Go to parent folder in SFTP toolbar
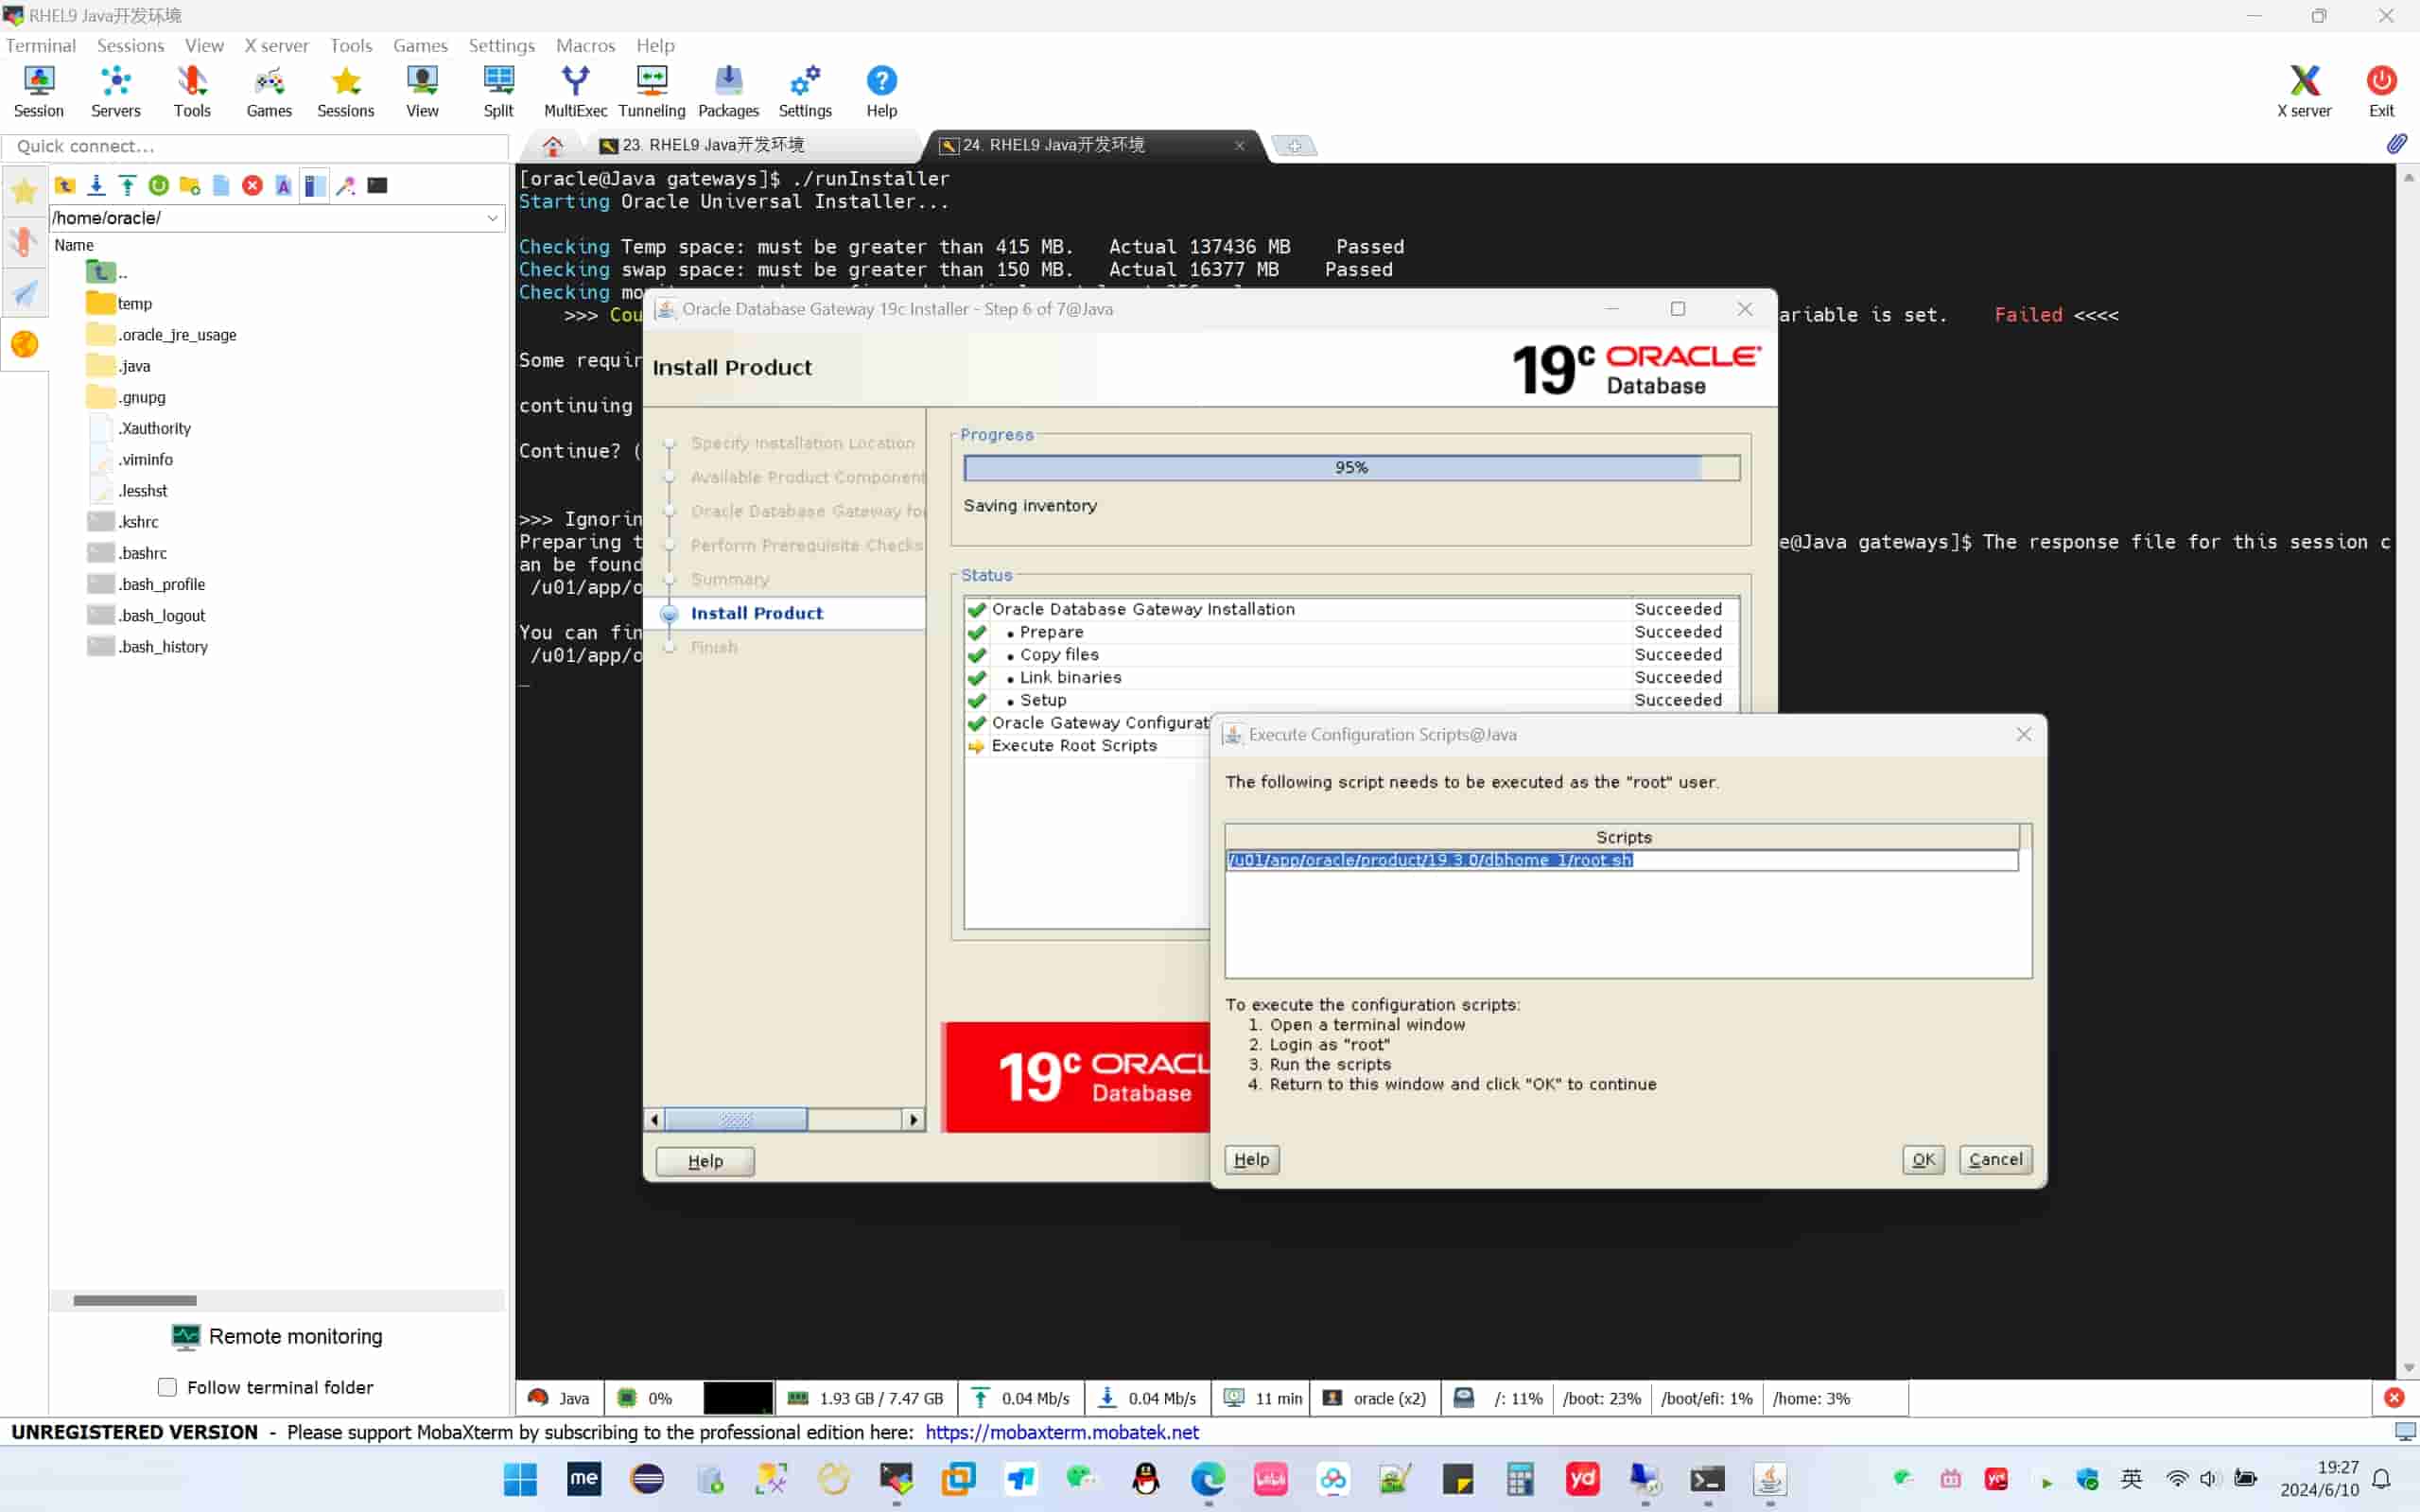 coord(65,185)
